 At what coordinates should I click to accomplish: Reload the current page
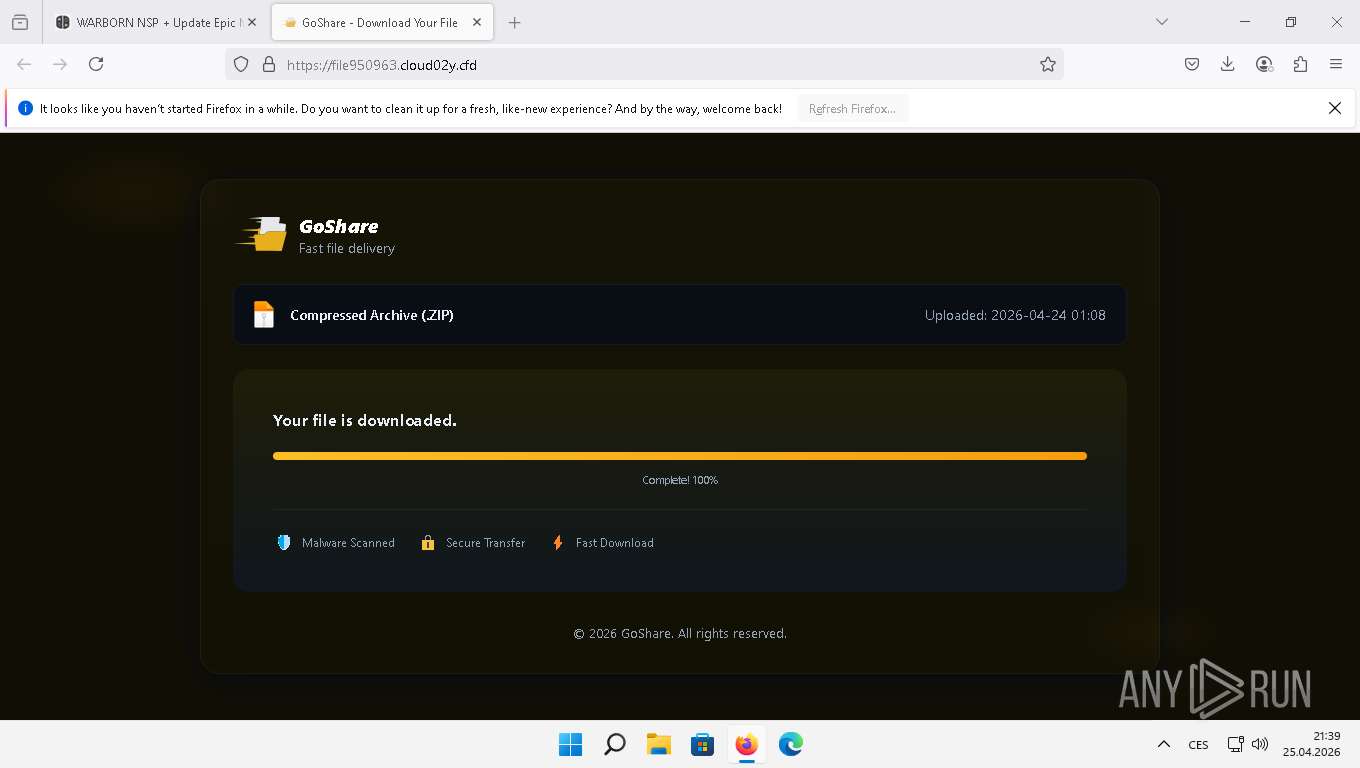pos(96,64)
